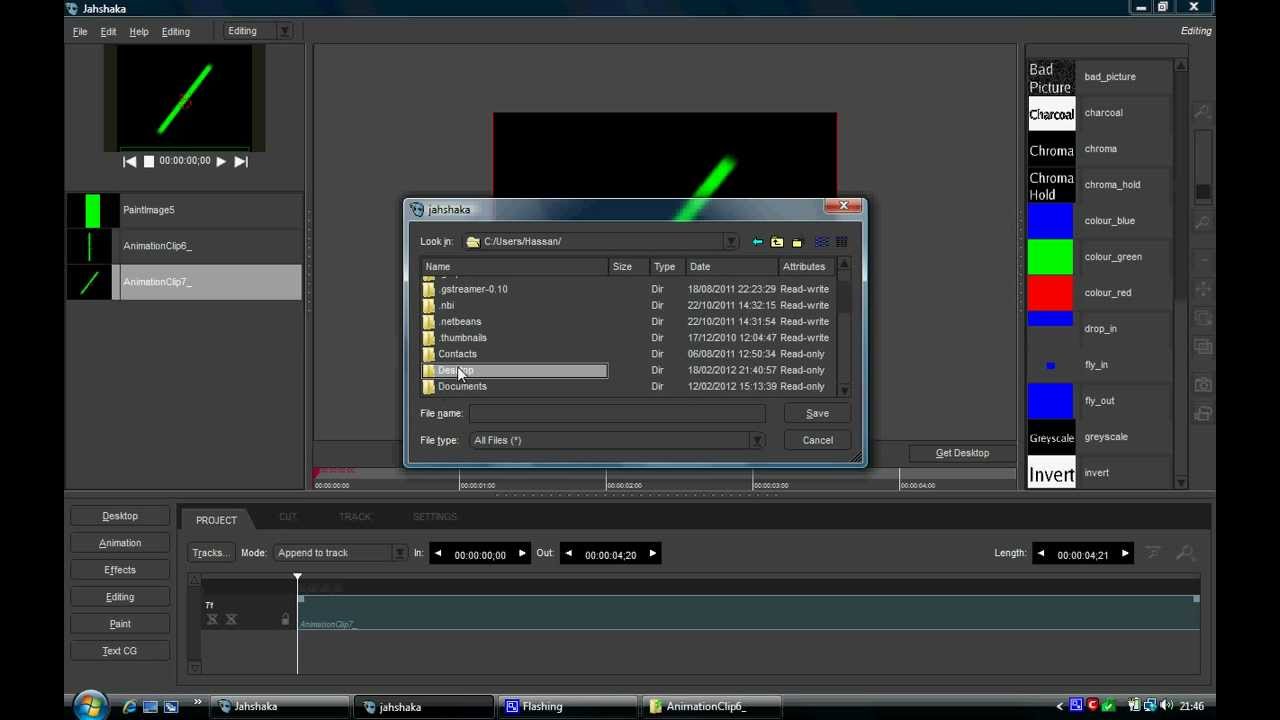Click the timeline magnifier icon near Length

[1185, 553]
